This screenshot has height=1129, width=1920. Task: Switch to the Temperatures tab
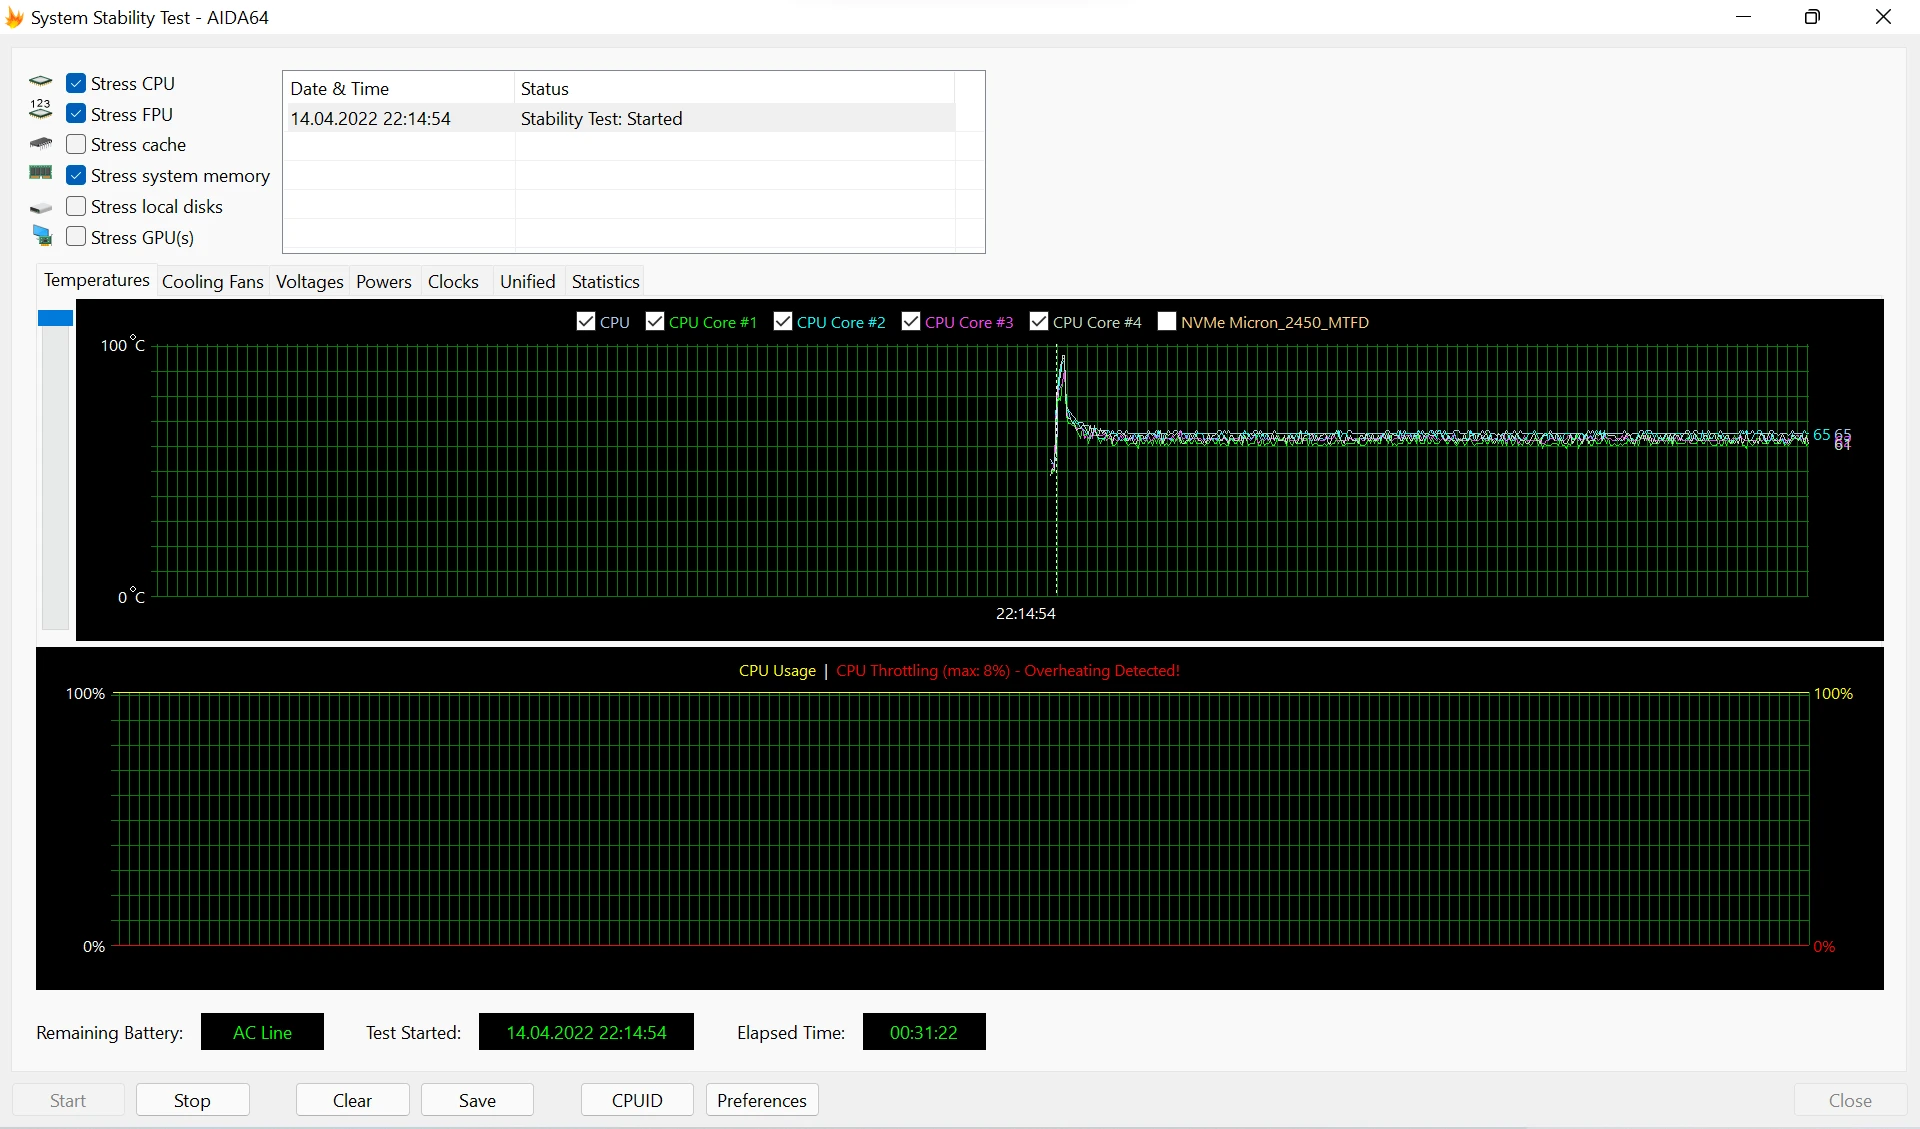(97, 280)
